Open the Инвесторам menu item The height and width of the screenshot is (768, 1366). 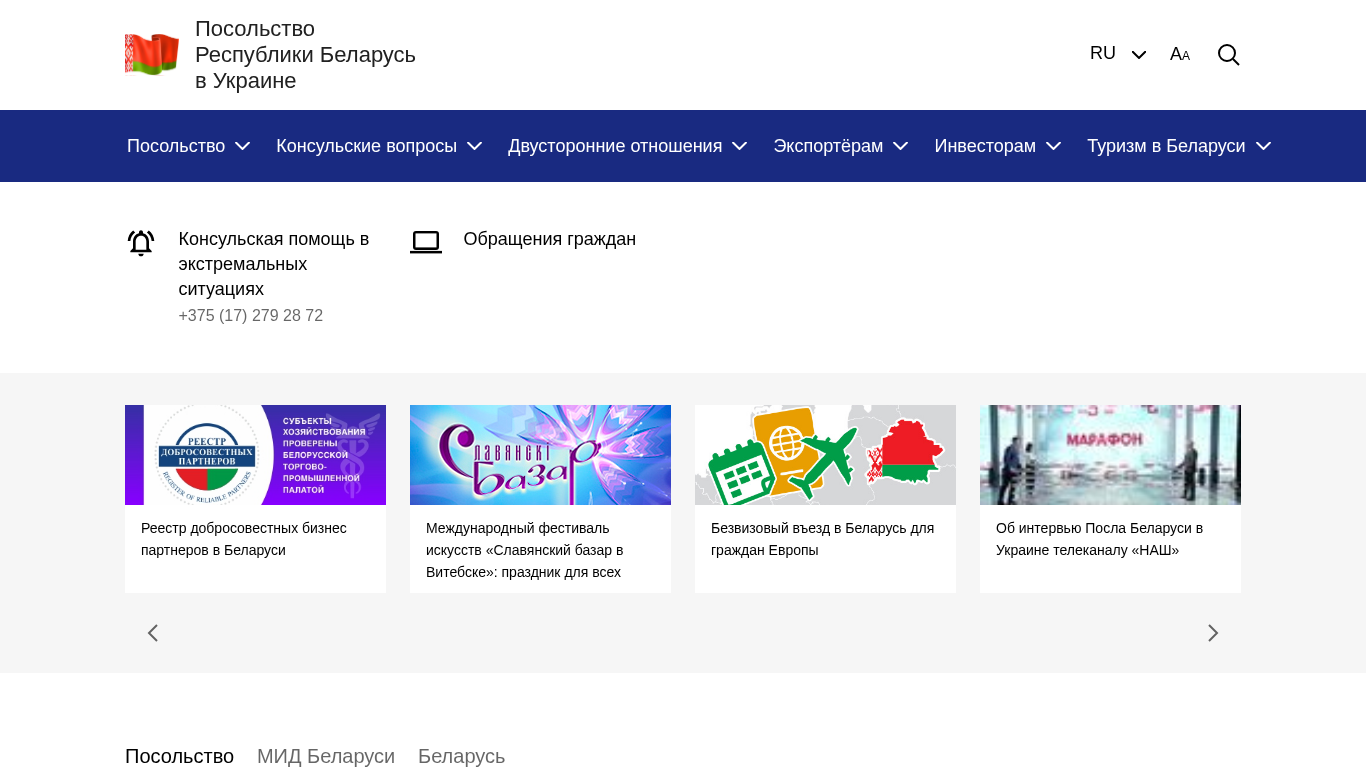point(997,146)
